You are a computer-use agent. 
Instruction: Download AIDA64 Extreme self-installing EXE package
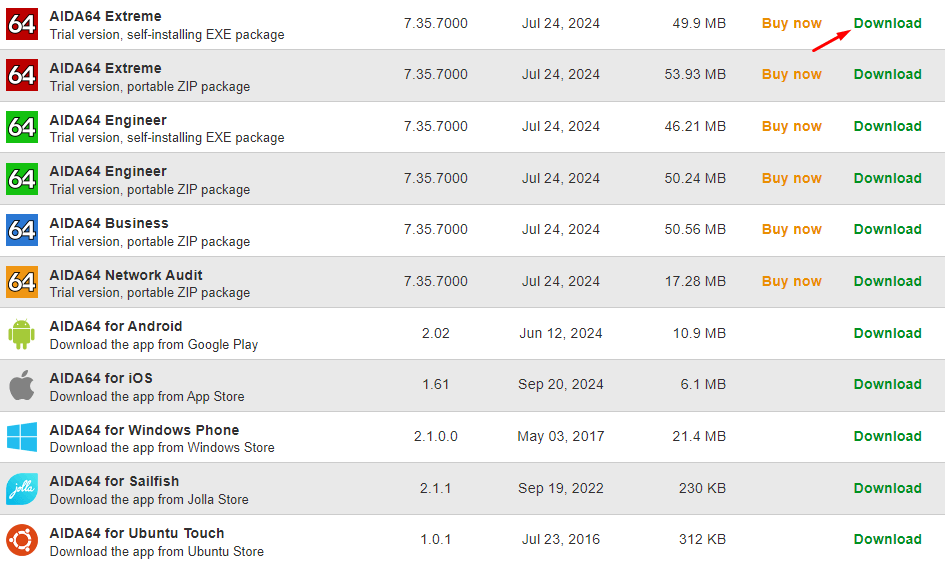coord(887,23)
